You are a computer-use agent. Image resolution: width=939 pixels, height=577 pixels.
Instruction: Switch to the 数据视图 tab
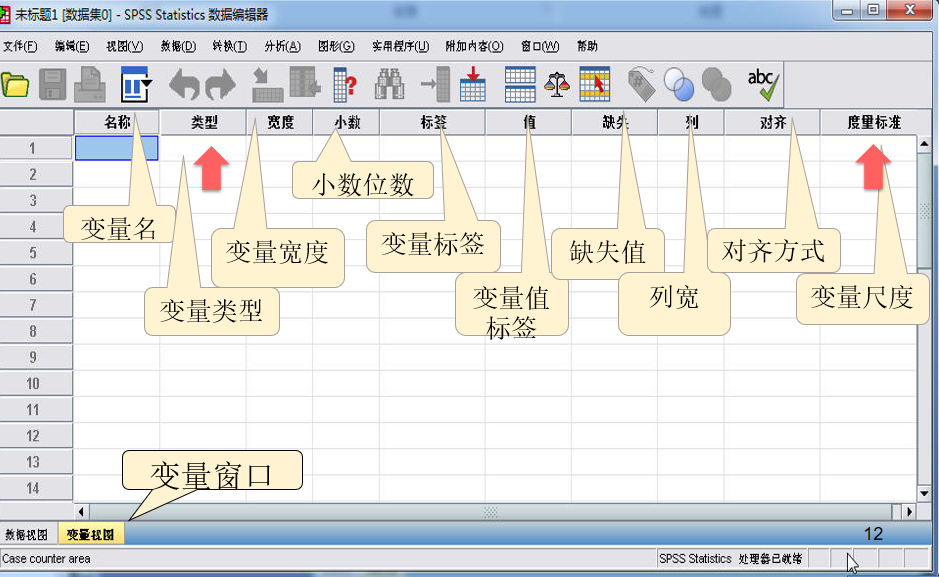26,534
